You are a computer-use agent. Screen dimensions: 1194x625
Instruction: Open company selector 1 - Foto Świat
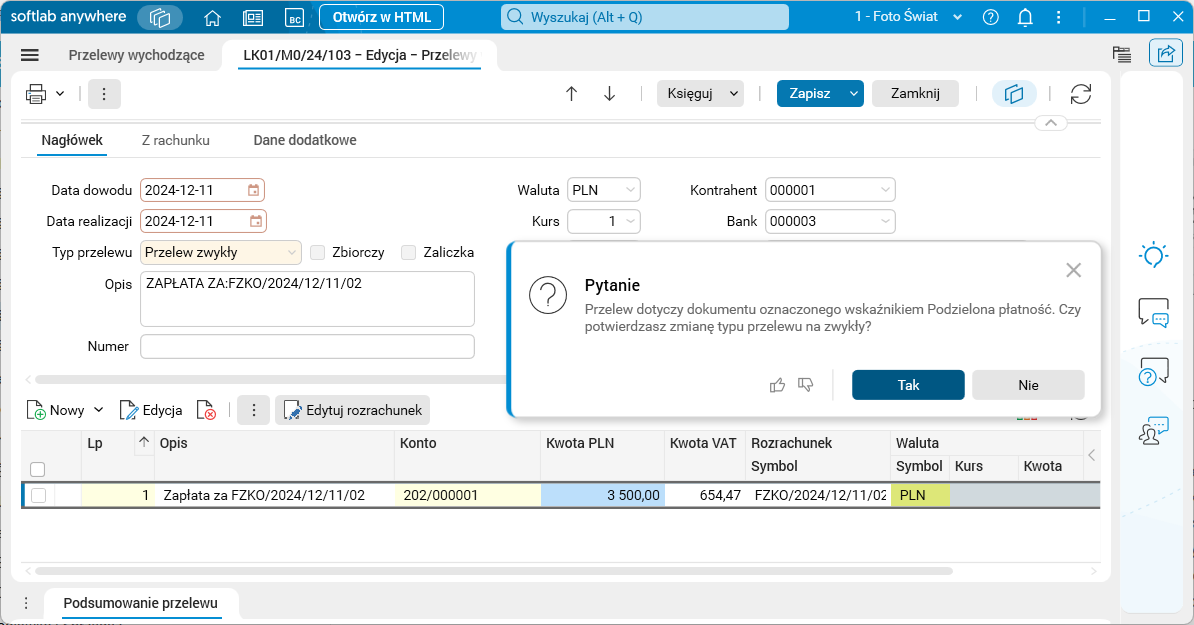click(x=908, y=17)
